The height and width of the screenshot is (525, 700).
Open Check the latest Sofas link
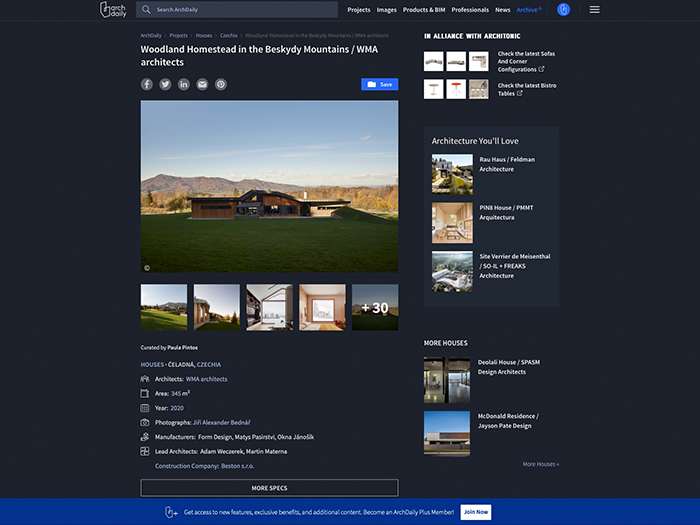pos(526,62)
